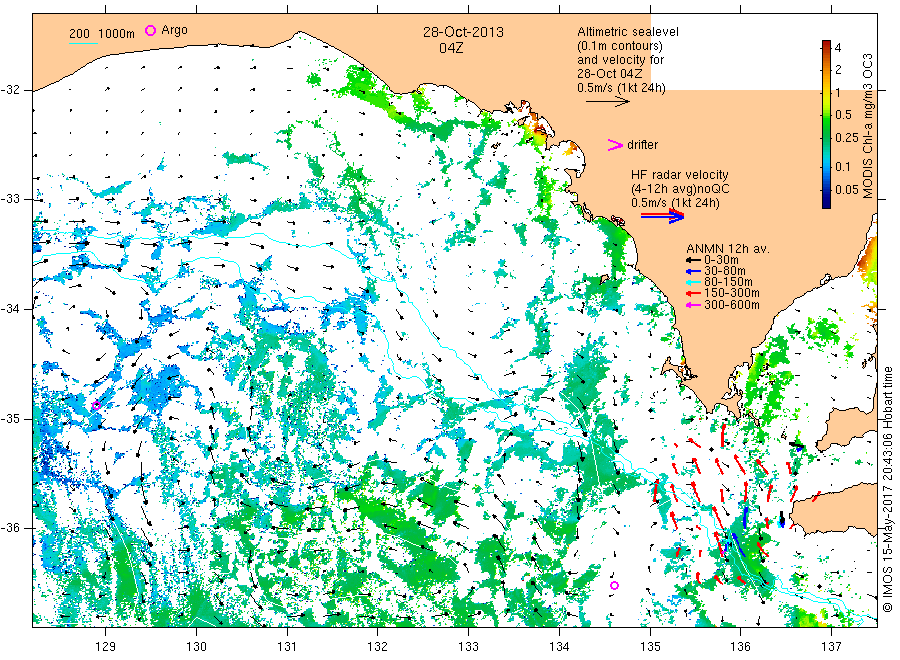Click the 'HF radar velocity' label

tap(680, 175)
